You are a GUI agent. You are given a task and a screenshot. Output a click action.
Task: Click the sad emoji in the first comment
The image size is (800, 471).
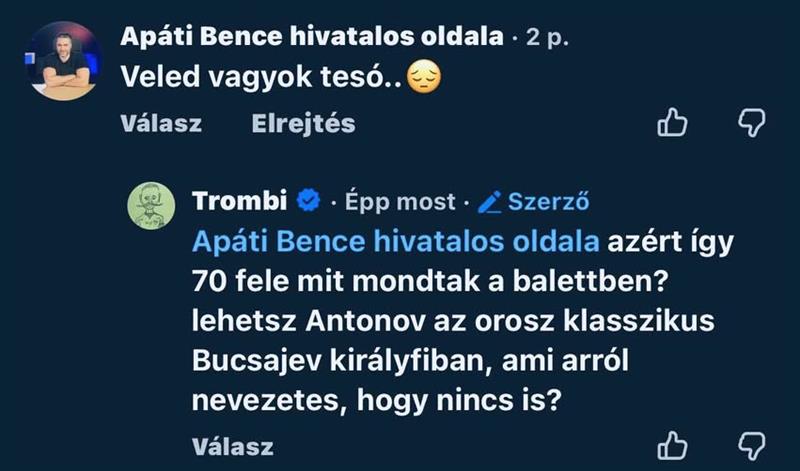(424, 77)
